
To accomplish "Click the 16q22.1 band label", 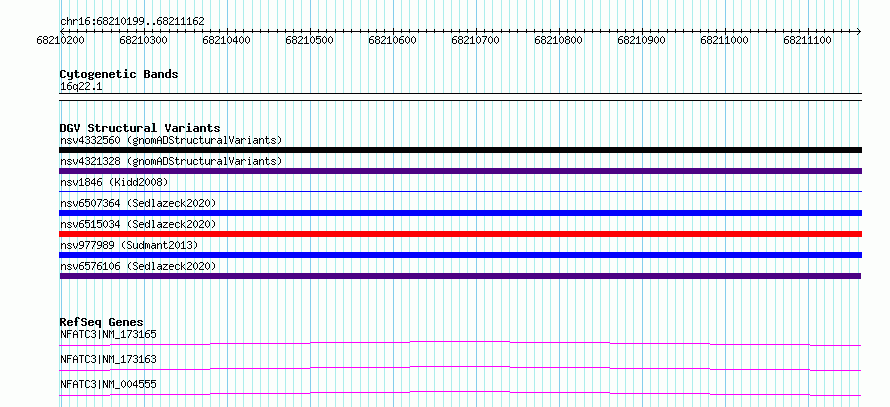I will (81, 87).
